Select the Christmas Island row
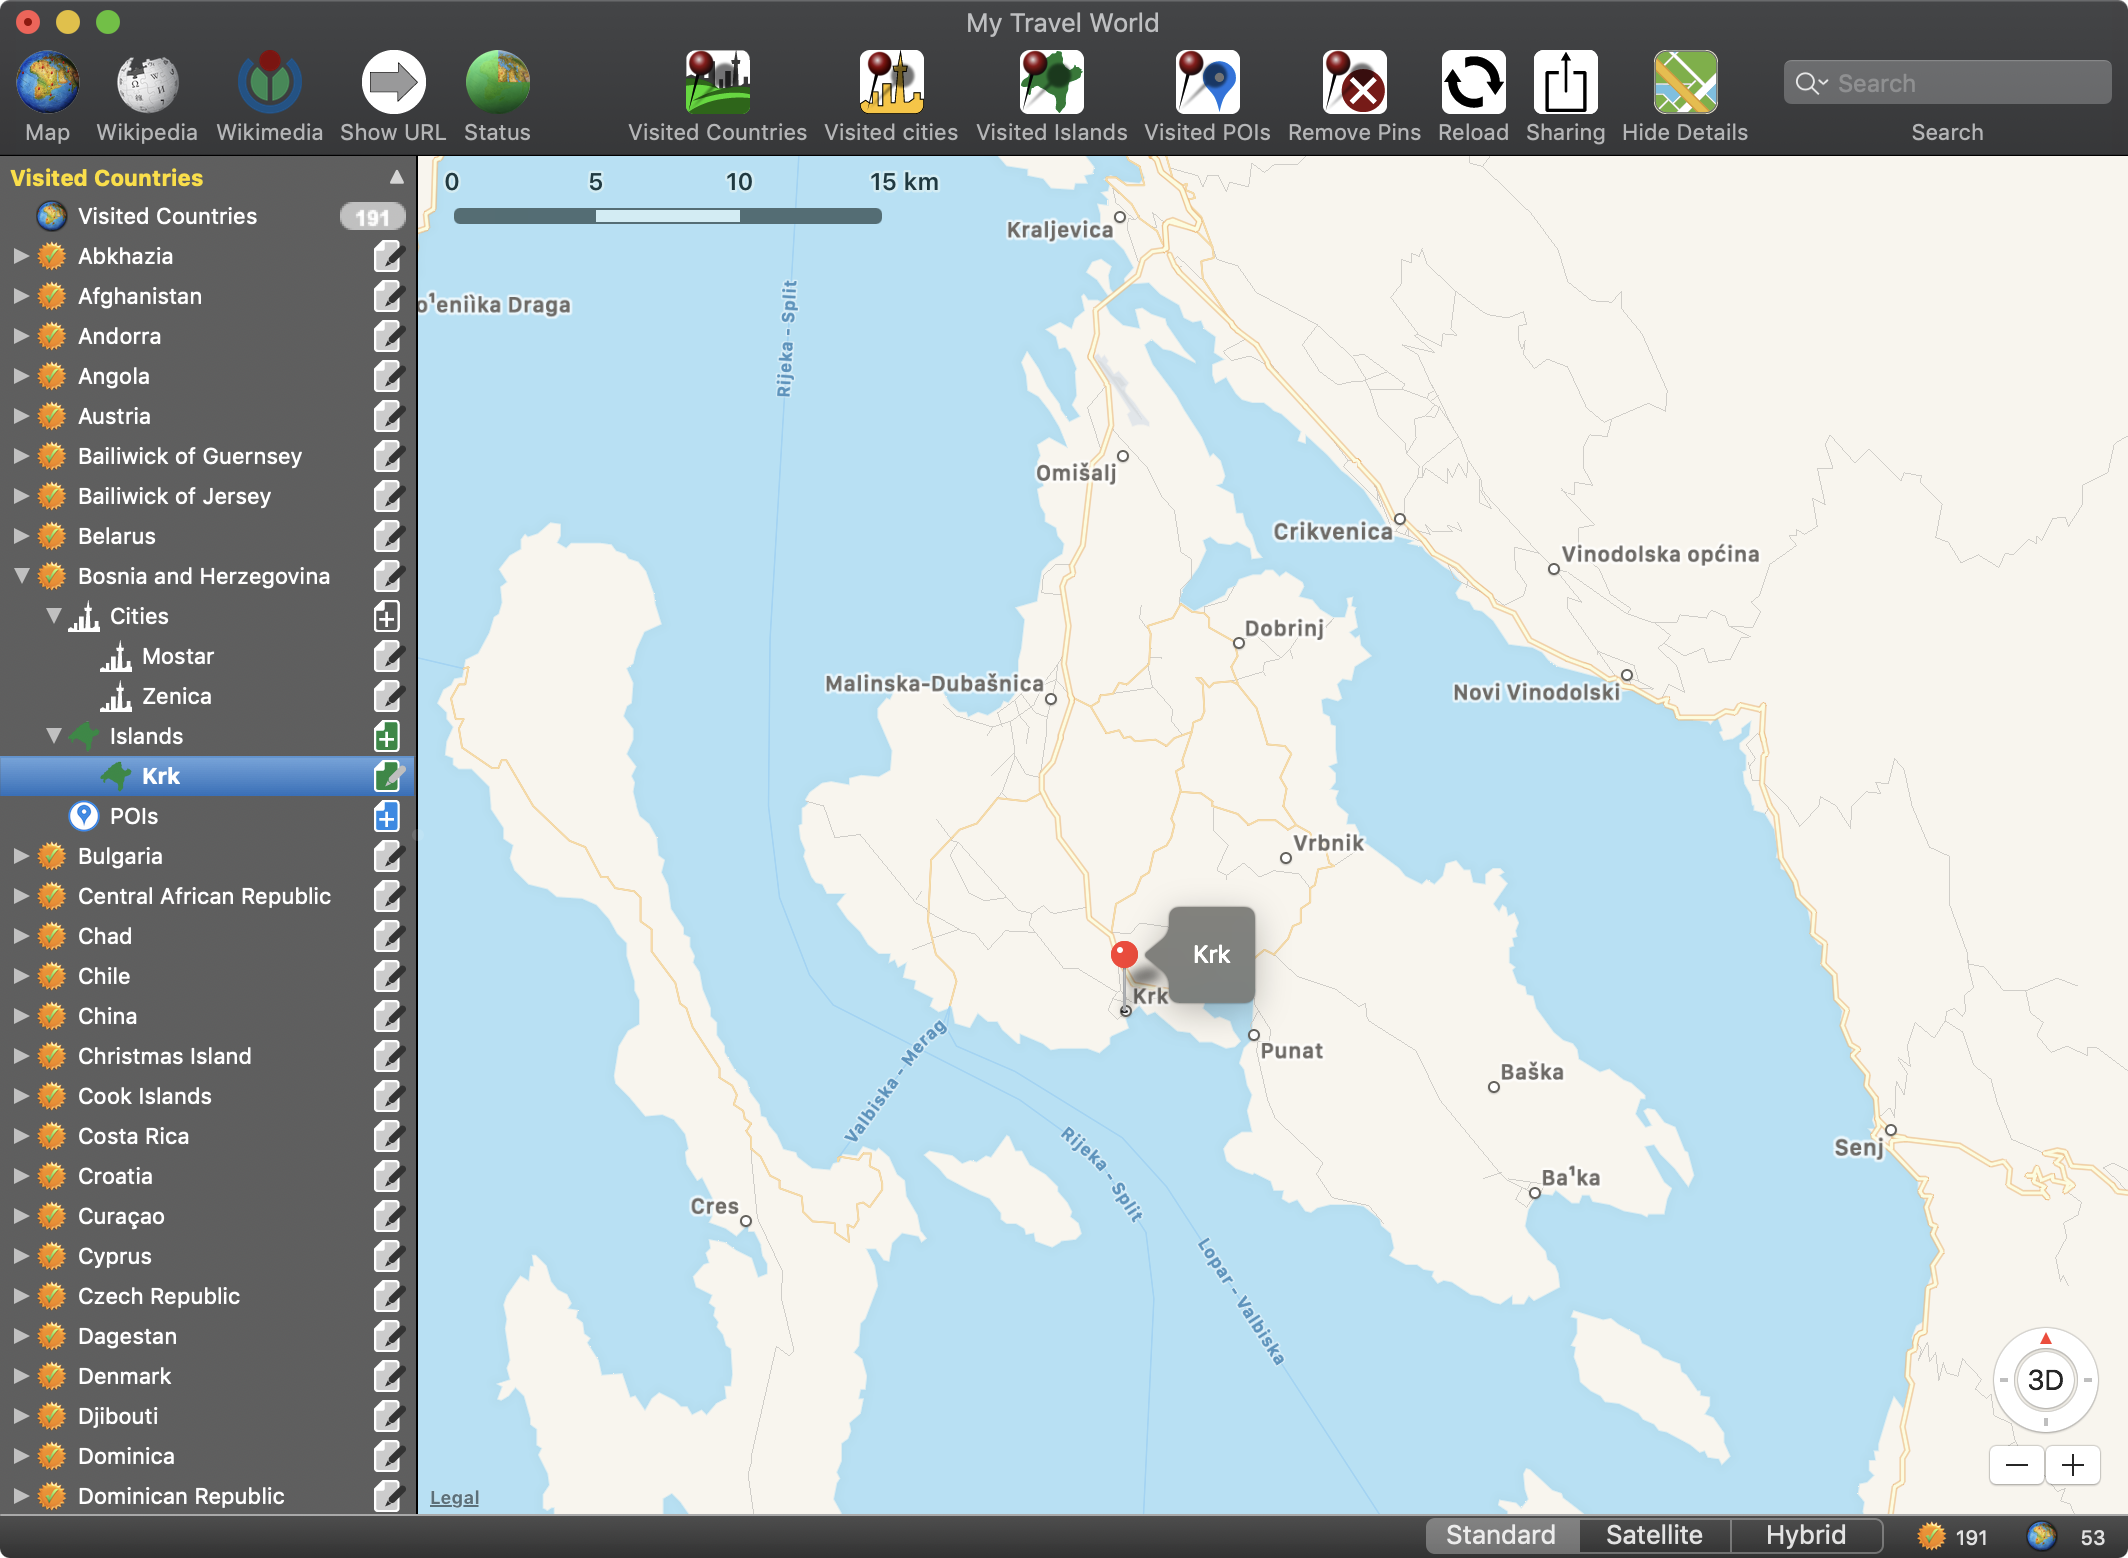This screenshot has width=2128, height=1558. click(x=207, y=1056)
